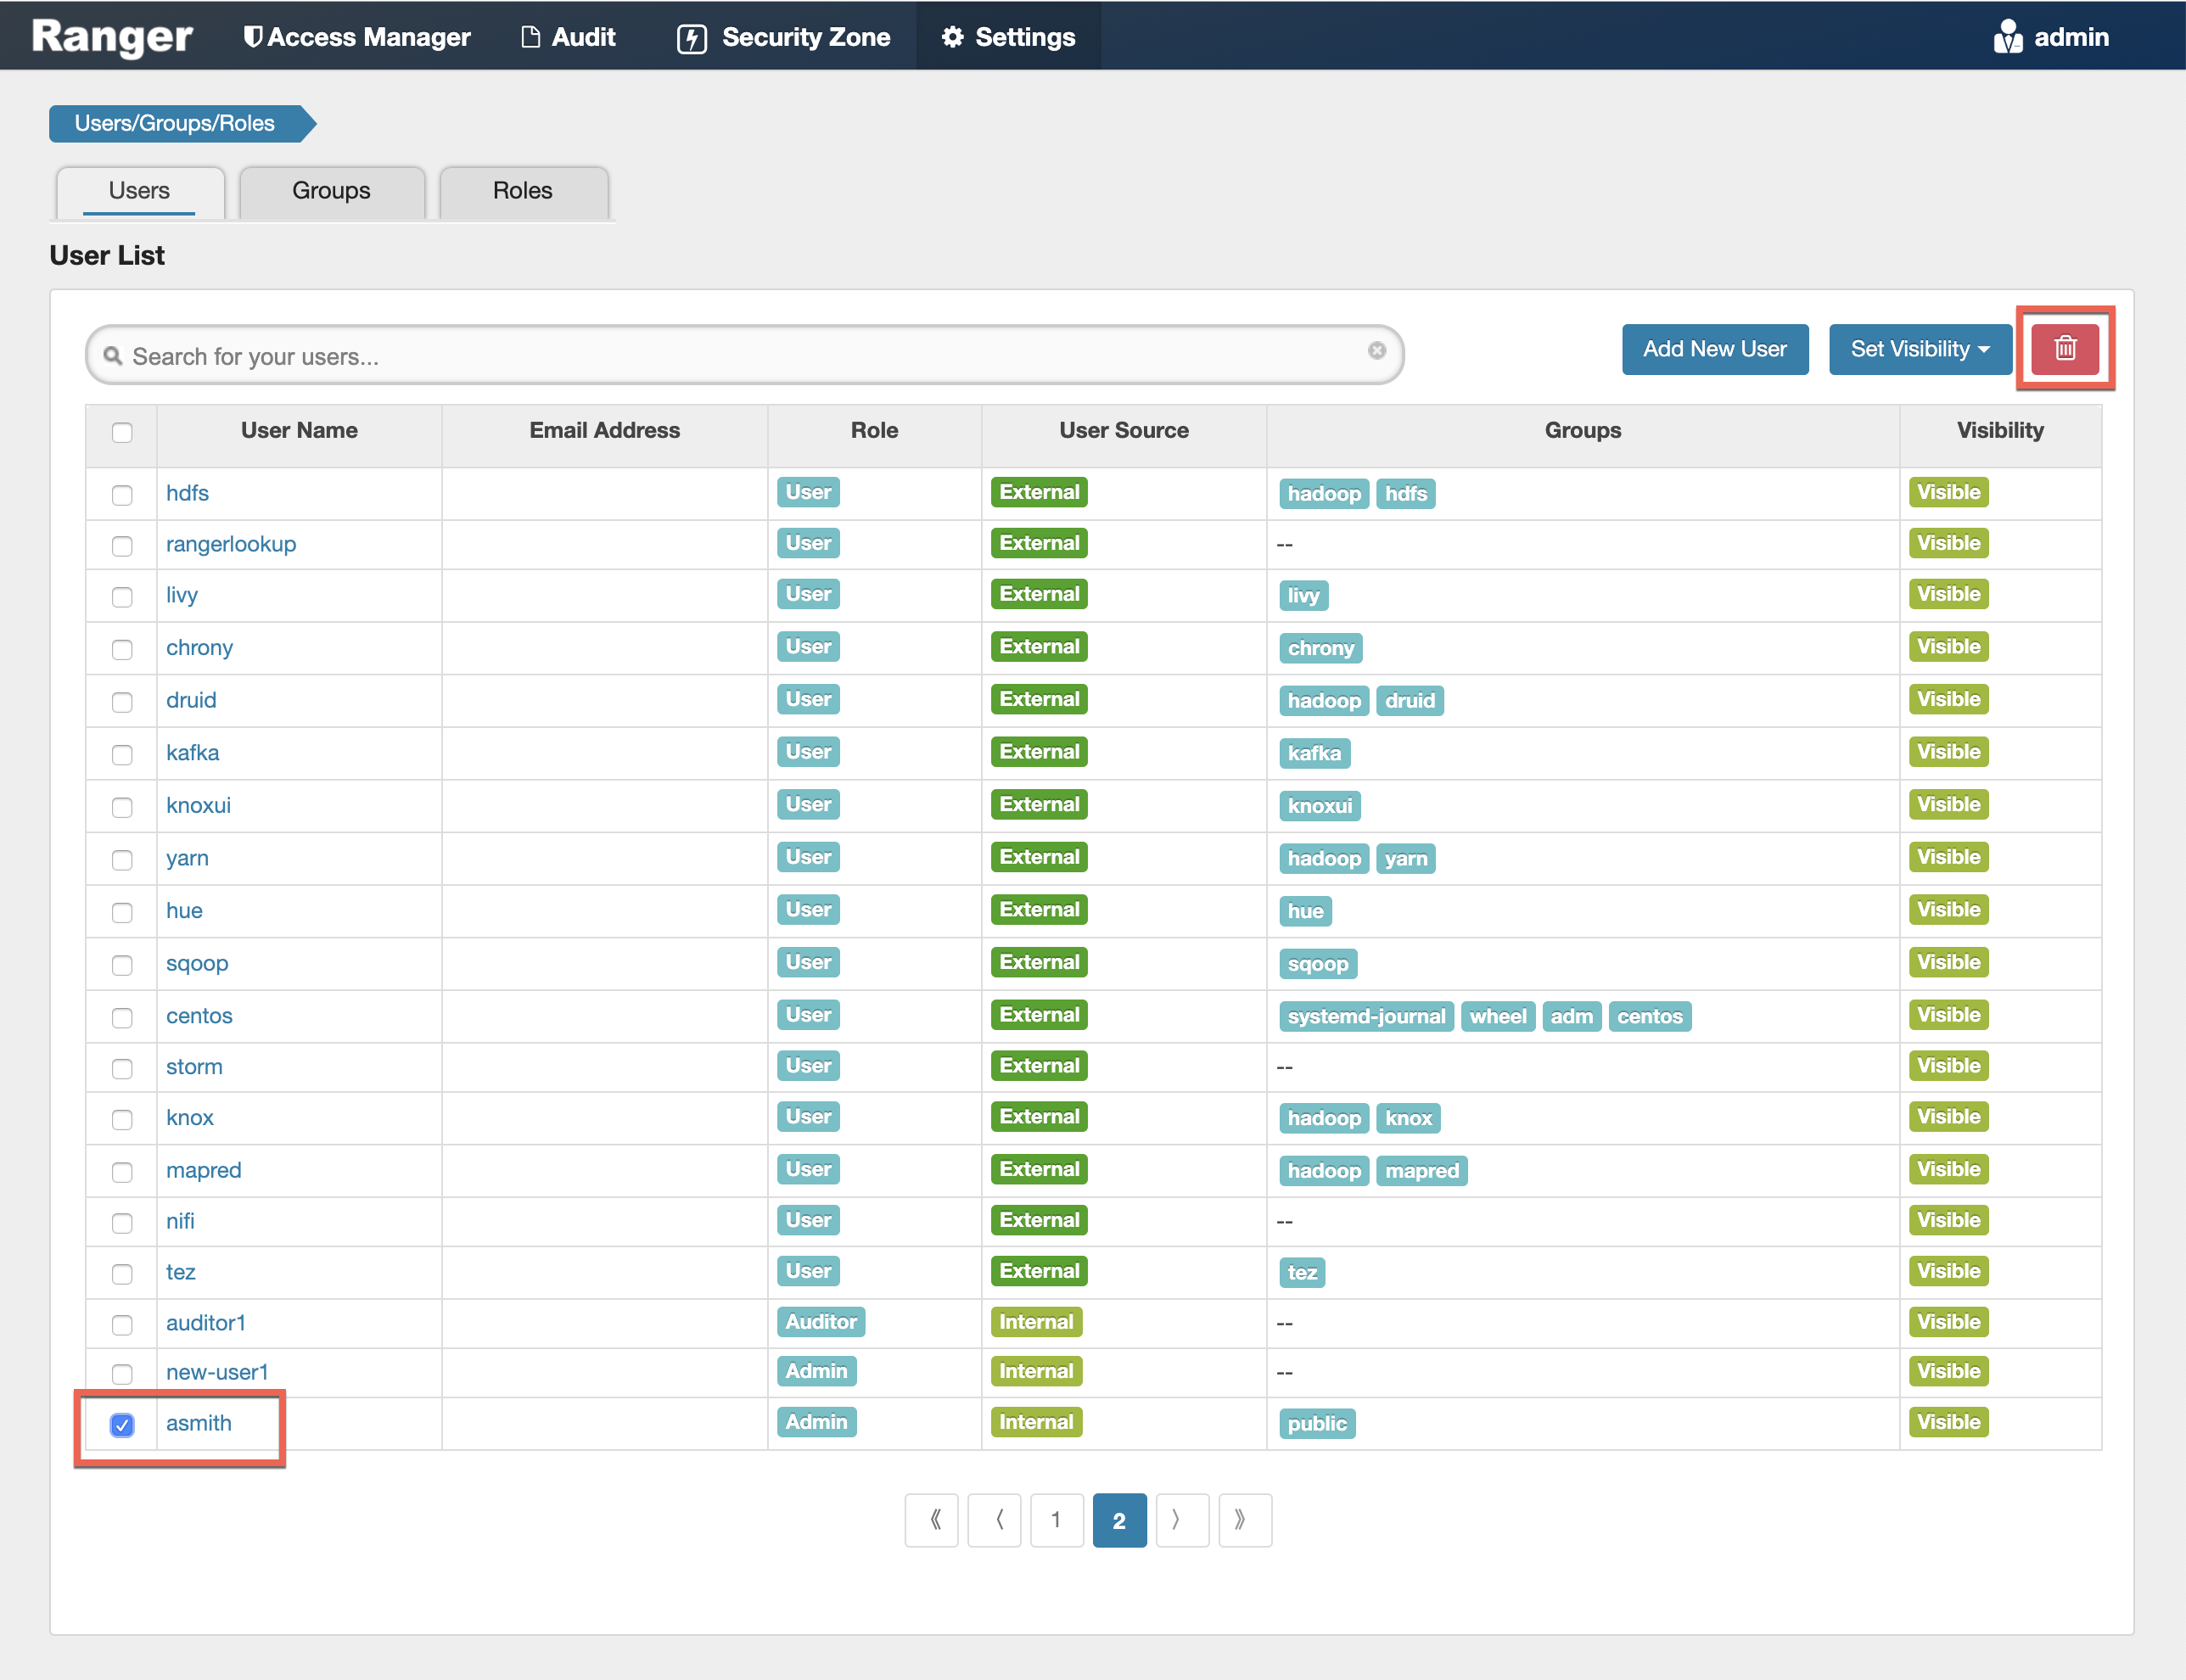
Task: Go to last page double-arrow icon
Action: coord(1243,1519)
